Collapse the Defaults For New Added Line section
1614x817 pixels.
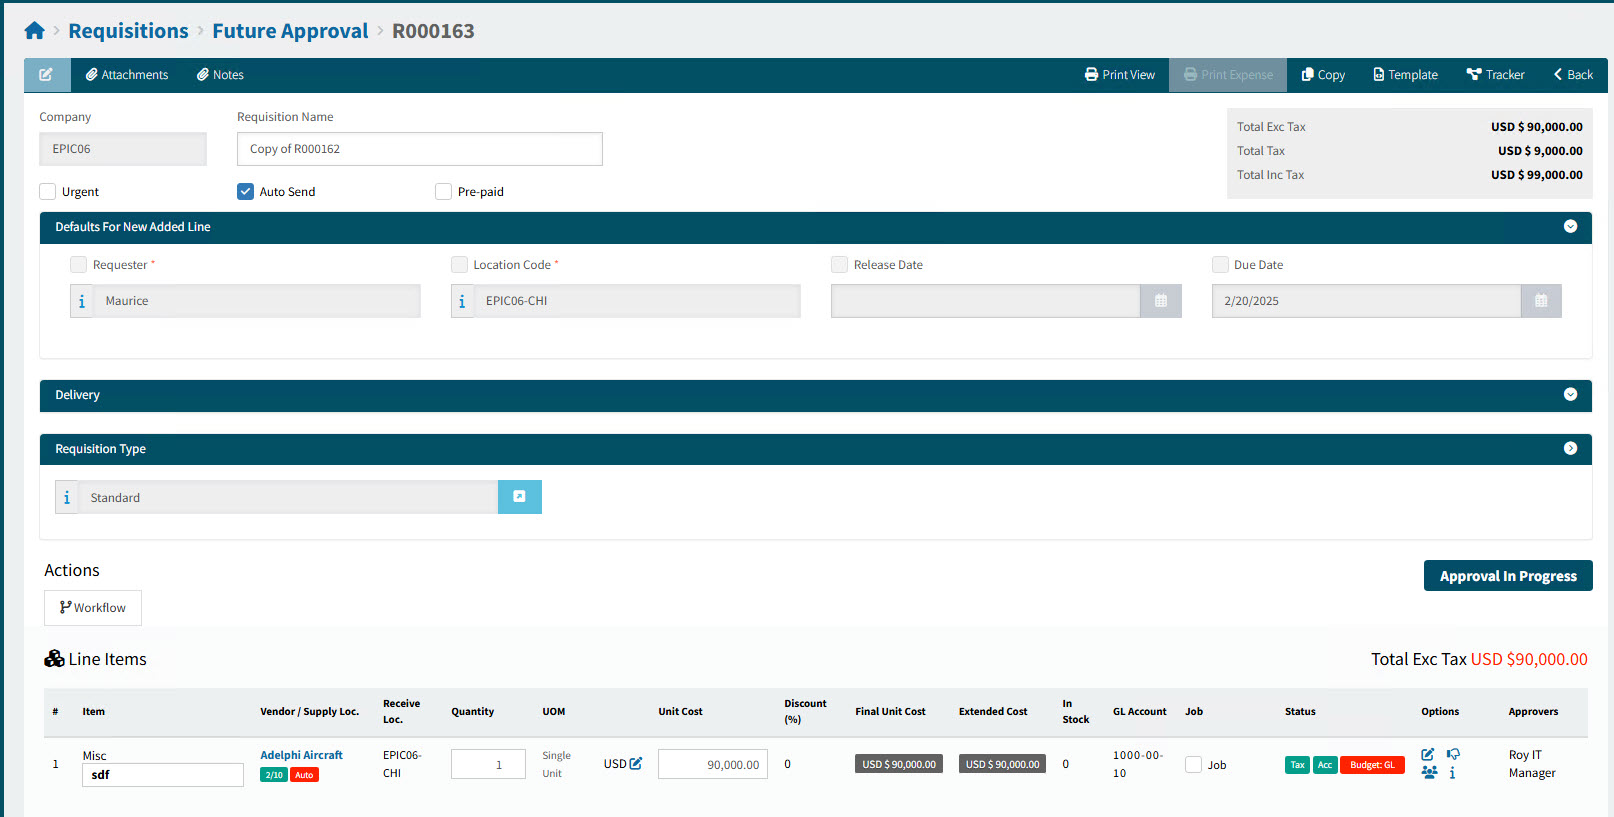coord(1570,227)
